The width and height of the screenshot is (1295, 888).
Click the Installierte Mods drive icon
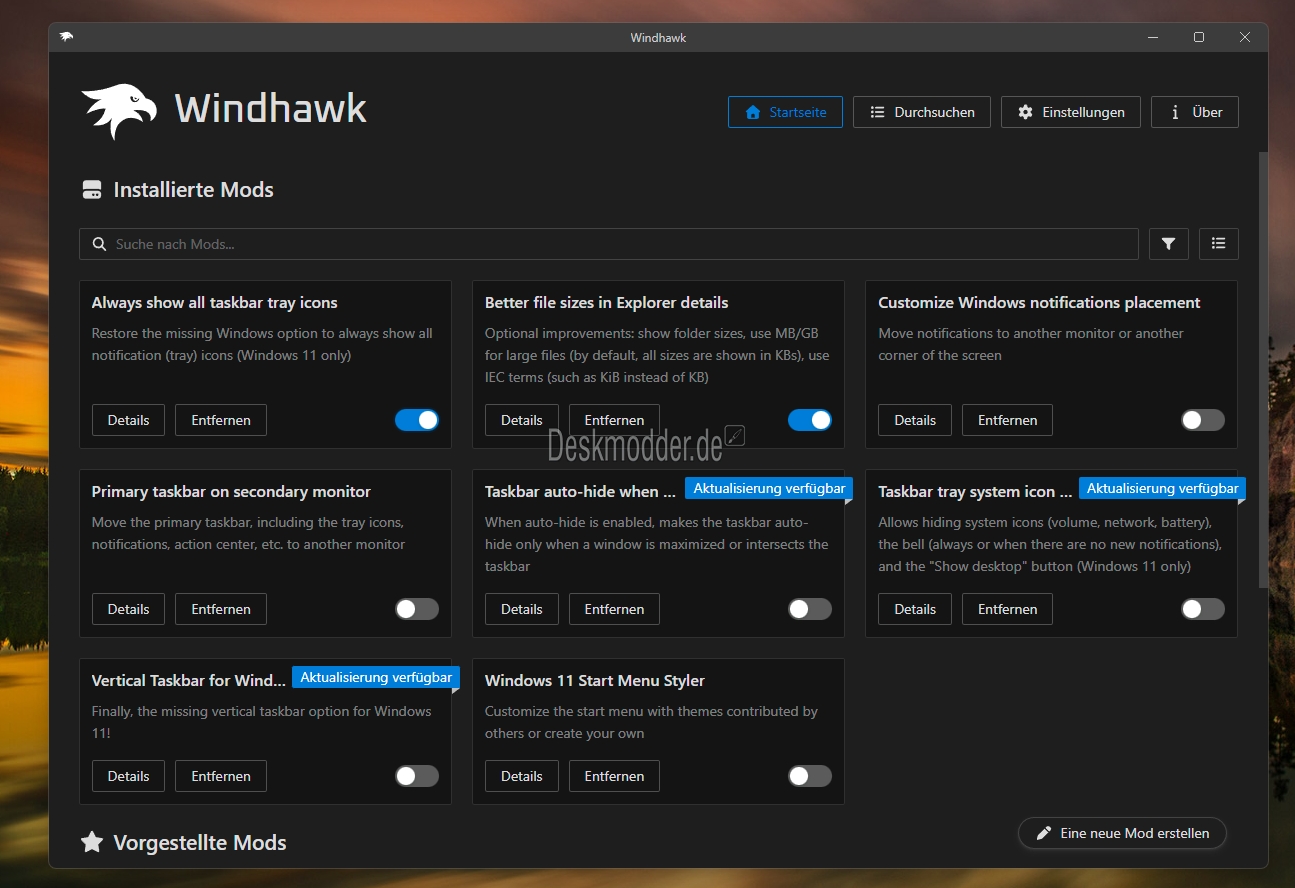click(x=92, y=190)
